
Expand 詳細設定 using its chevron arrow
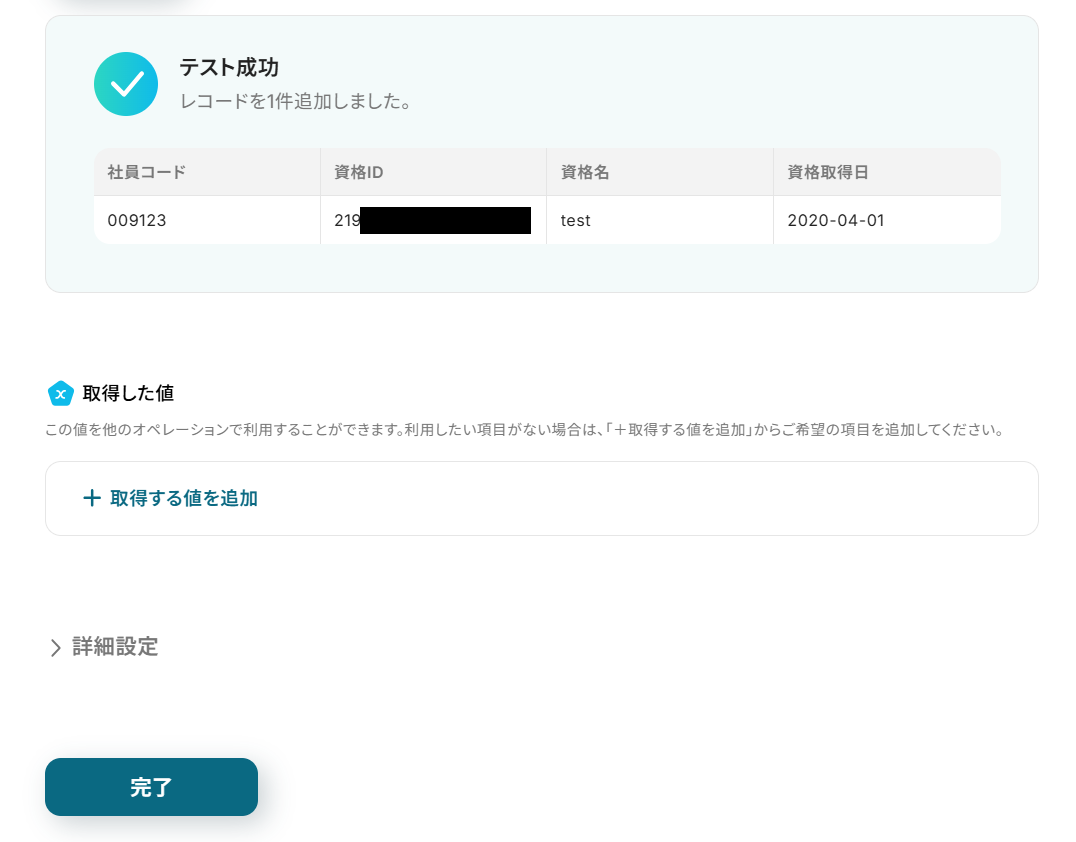[x=56, y=647]
